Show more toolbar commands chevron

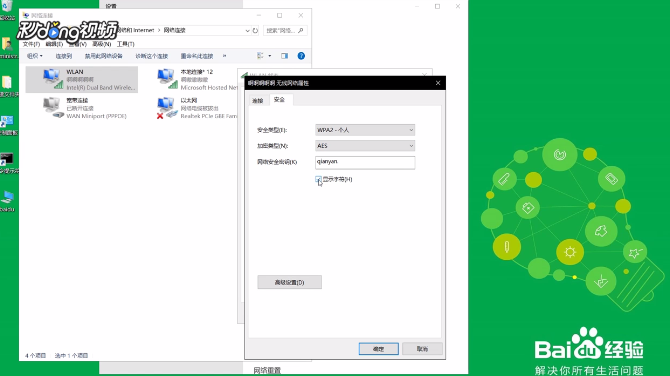tap(224, 56)
